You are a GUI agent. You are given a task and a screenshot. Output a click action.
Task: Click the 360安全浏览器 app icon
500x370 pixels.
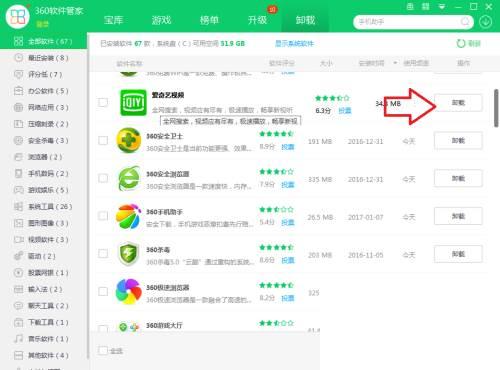pos(129,178)
